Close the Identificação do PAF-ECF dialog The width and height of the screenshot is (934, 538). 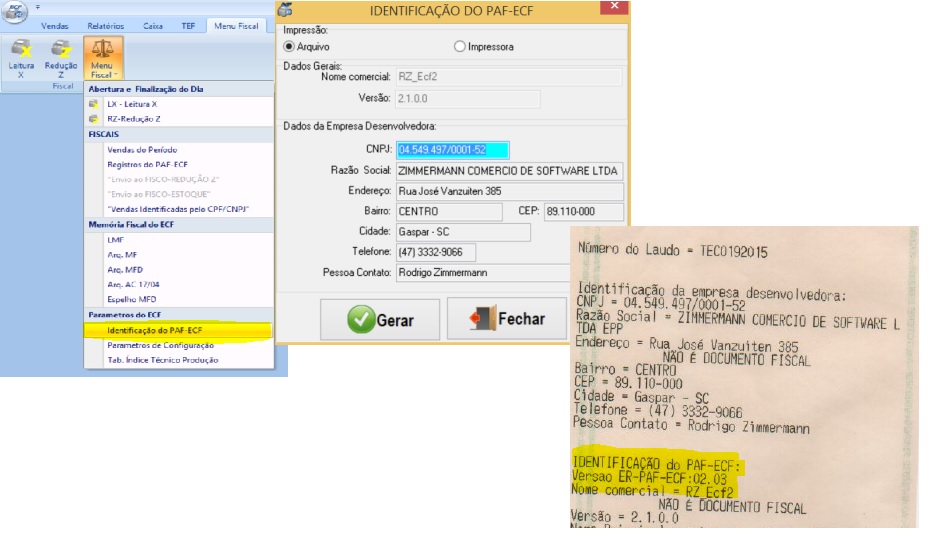tap(614, 8)
